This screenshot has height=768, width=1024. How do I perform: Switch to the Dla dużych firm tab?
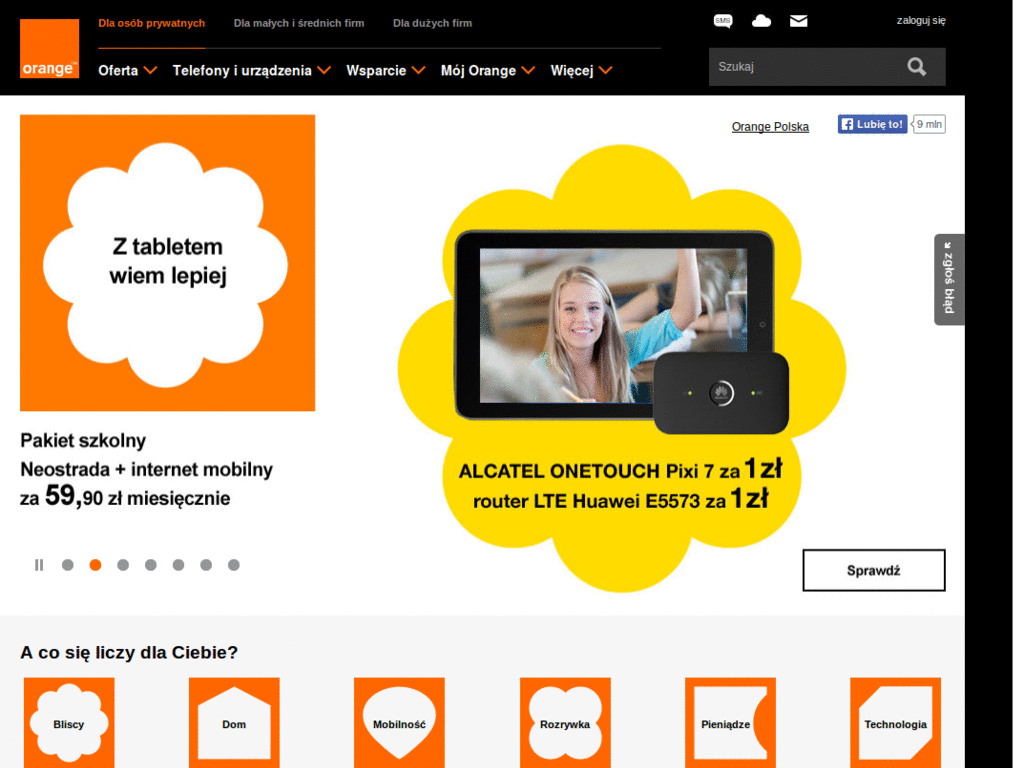pos(432,22)
